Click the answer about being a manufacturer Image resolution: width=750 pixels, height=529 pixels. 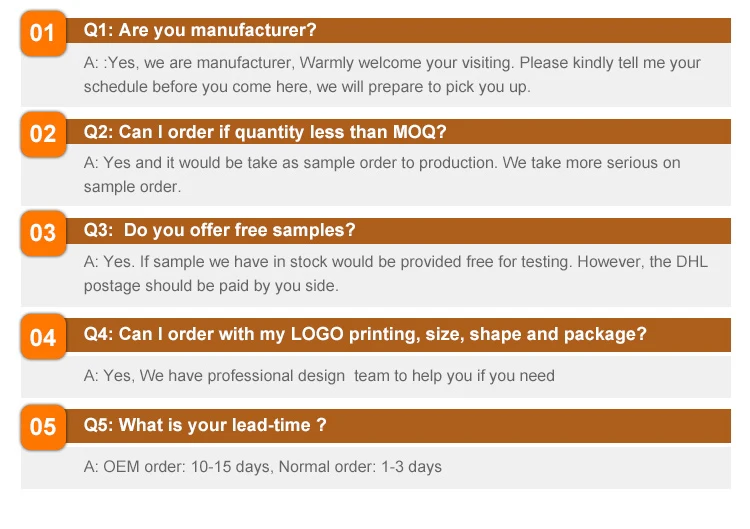390,74
